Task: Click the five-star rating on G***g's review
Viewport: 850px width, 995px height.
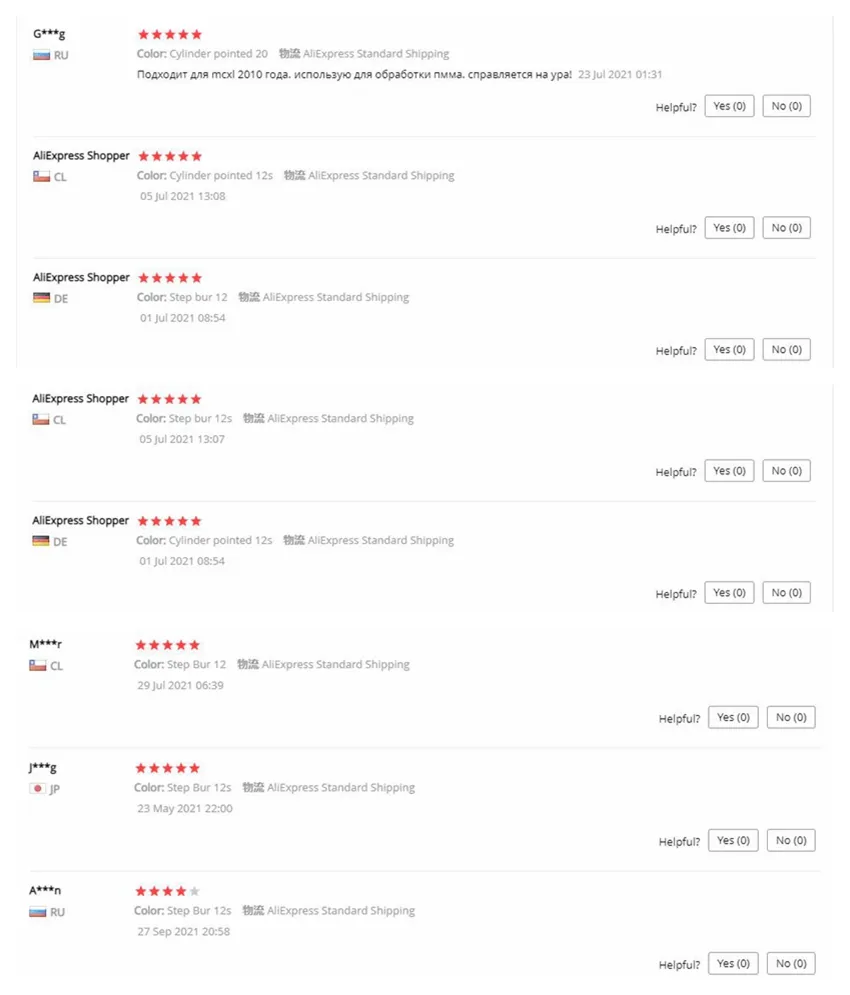Action: pos(169,34)
